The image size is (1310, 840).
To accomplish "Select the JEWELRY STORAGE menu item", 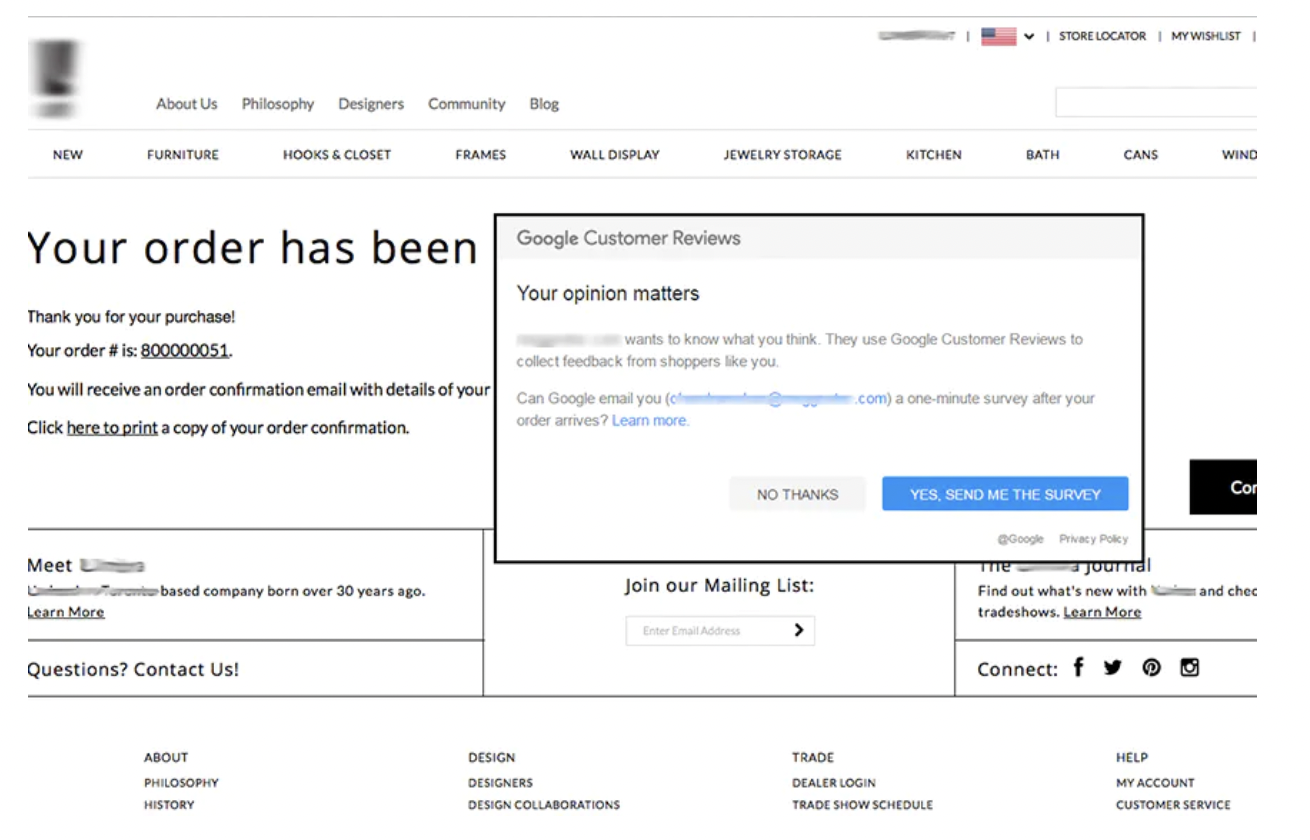I will tap(782, 155).
